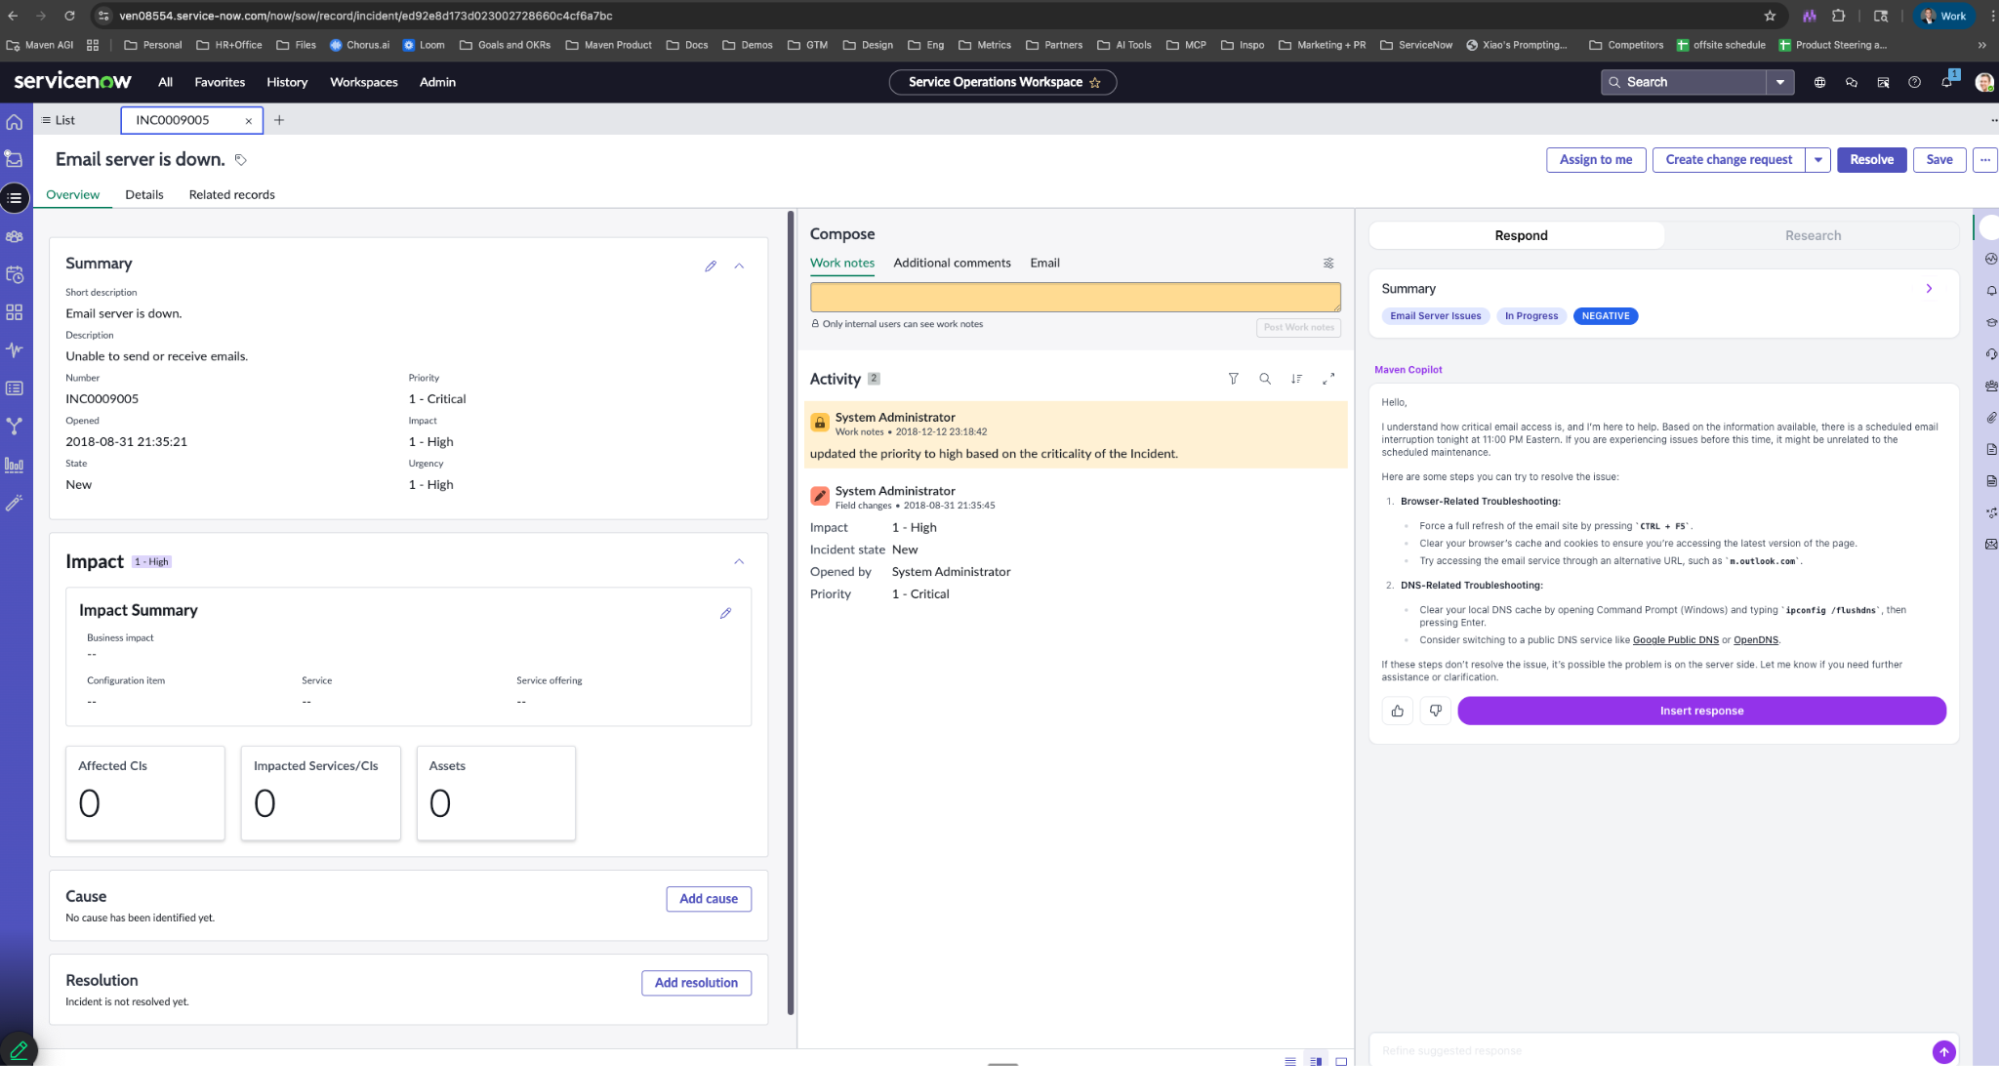Click the thumbs down feedback icon
Image resolution: width=1999 pixels, height=1066 pixels.
click(1435, 711)
